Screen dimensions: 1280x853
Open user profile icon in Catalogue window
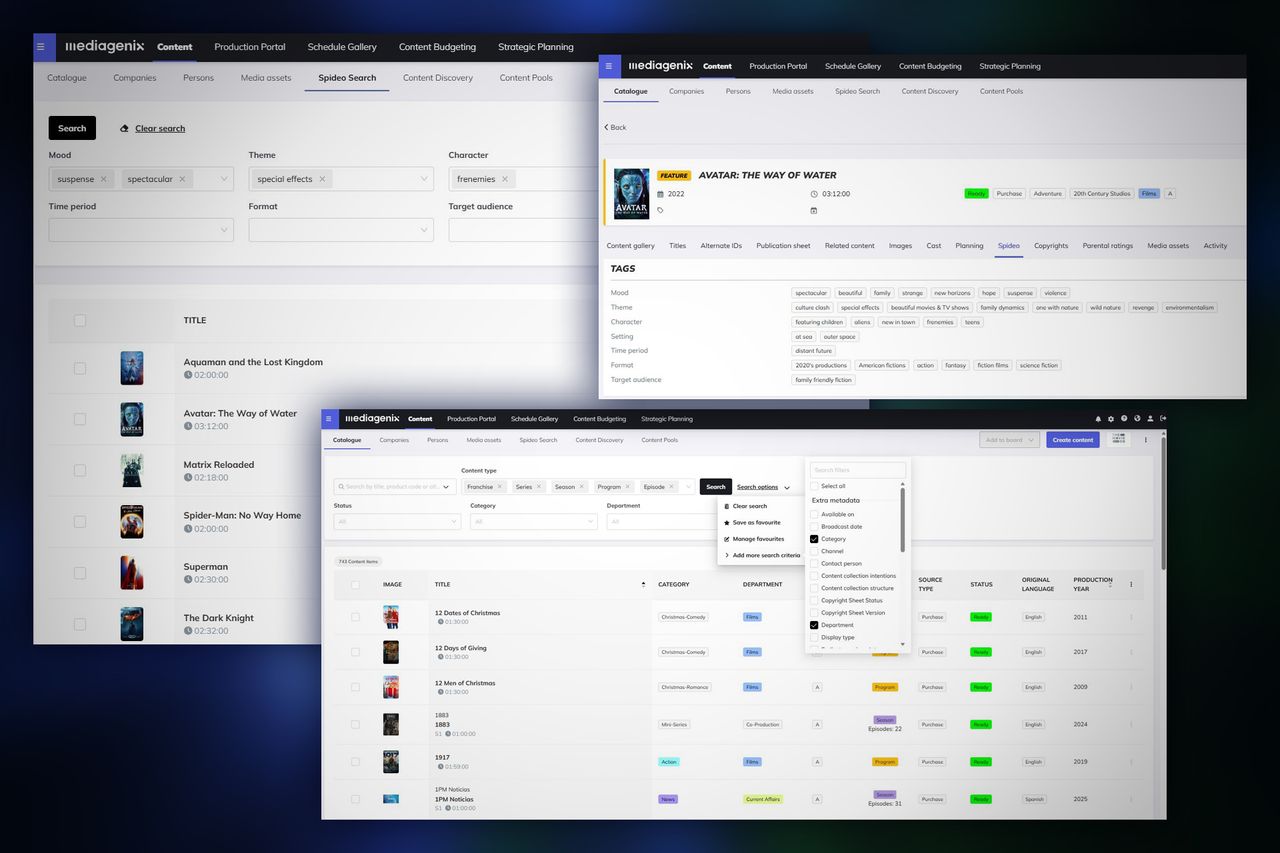[x=1150, y=419]
